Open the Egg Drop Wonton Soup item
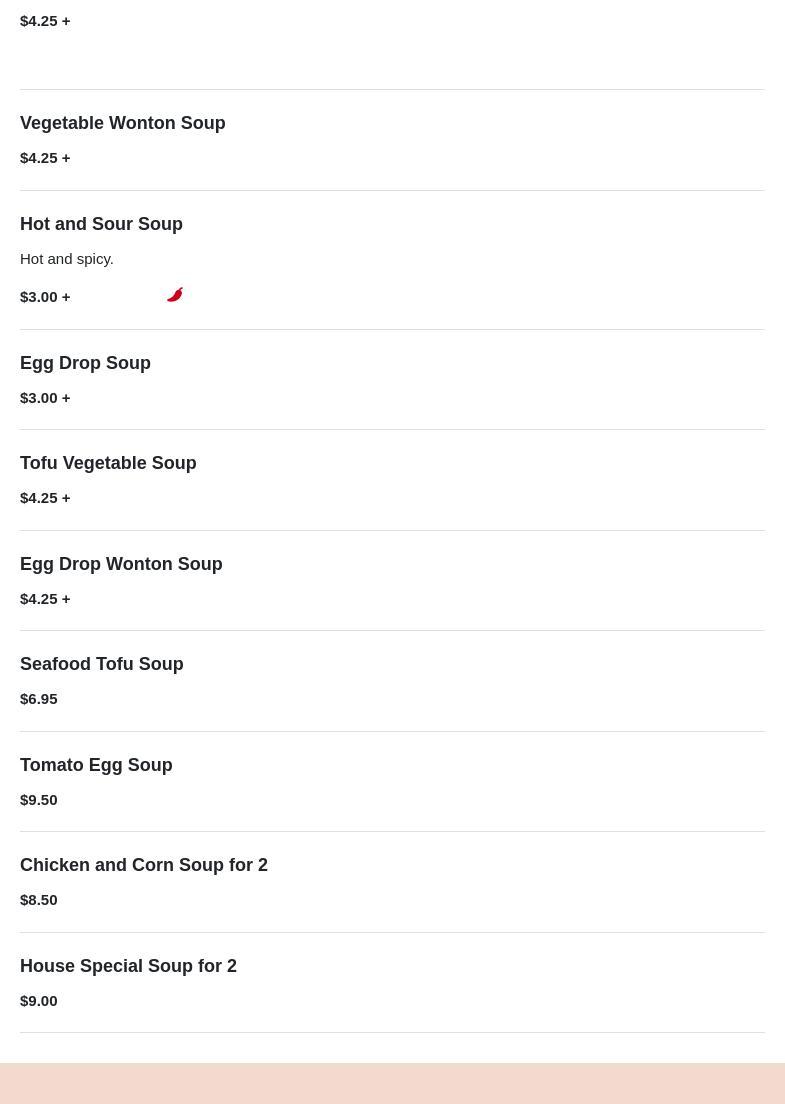This screenshot has height=1104, width=785. click(121, 564)
